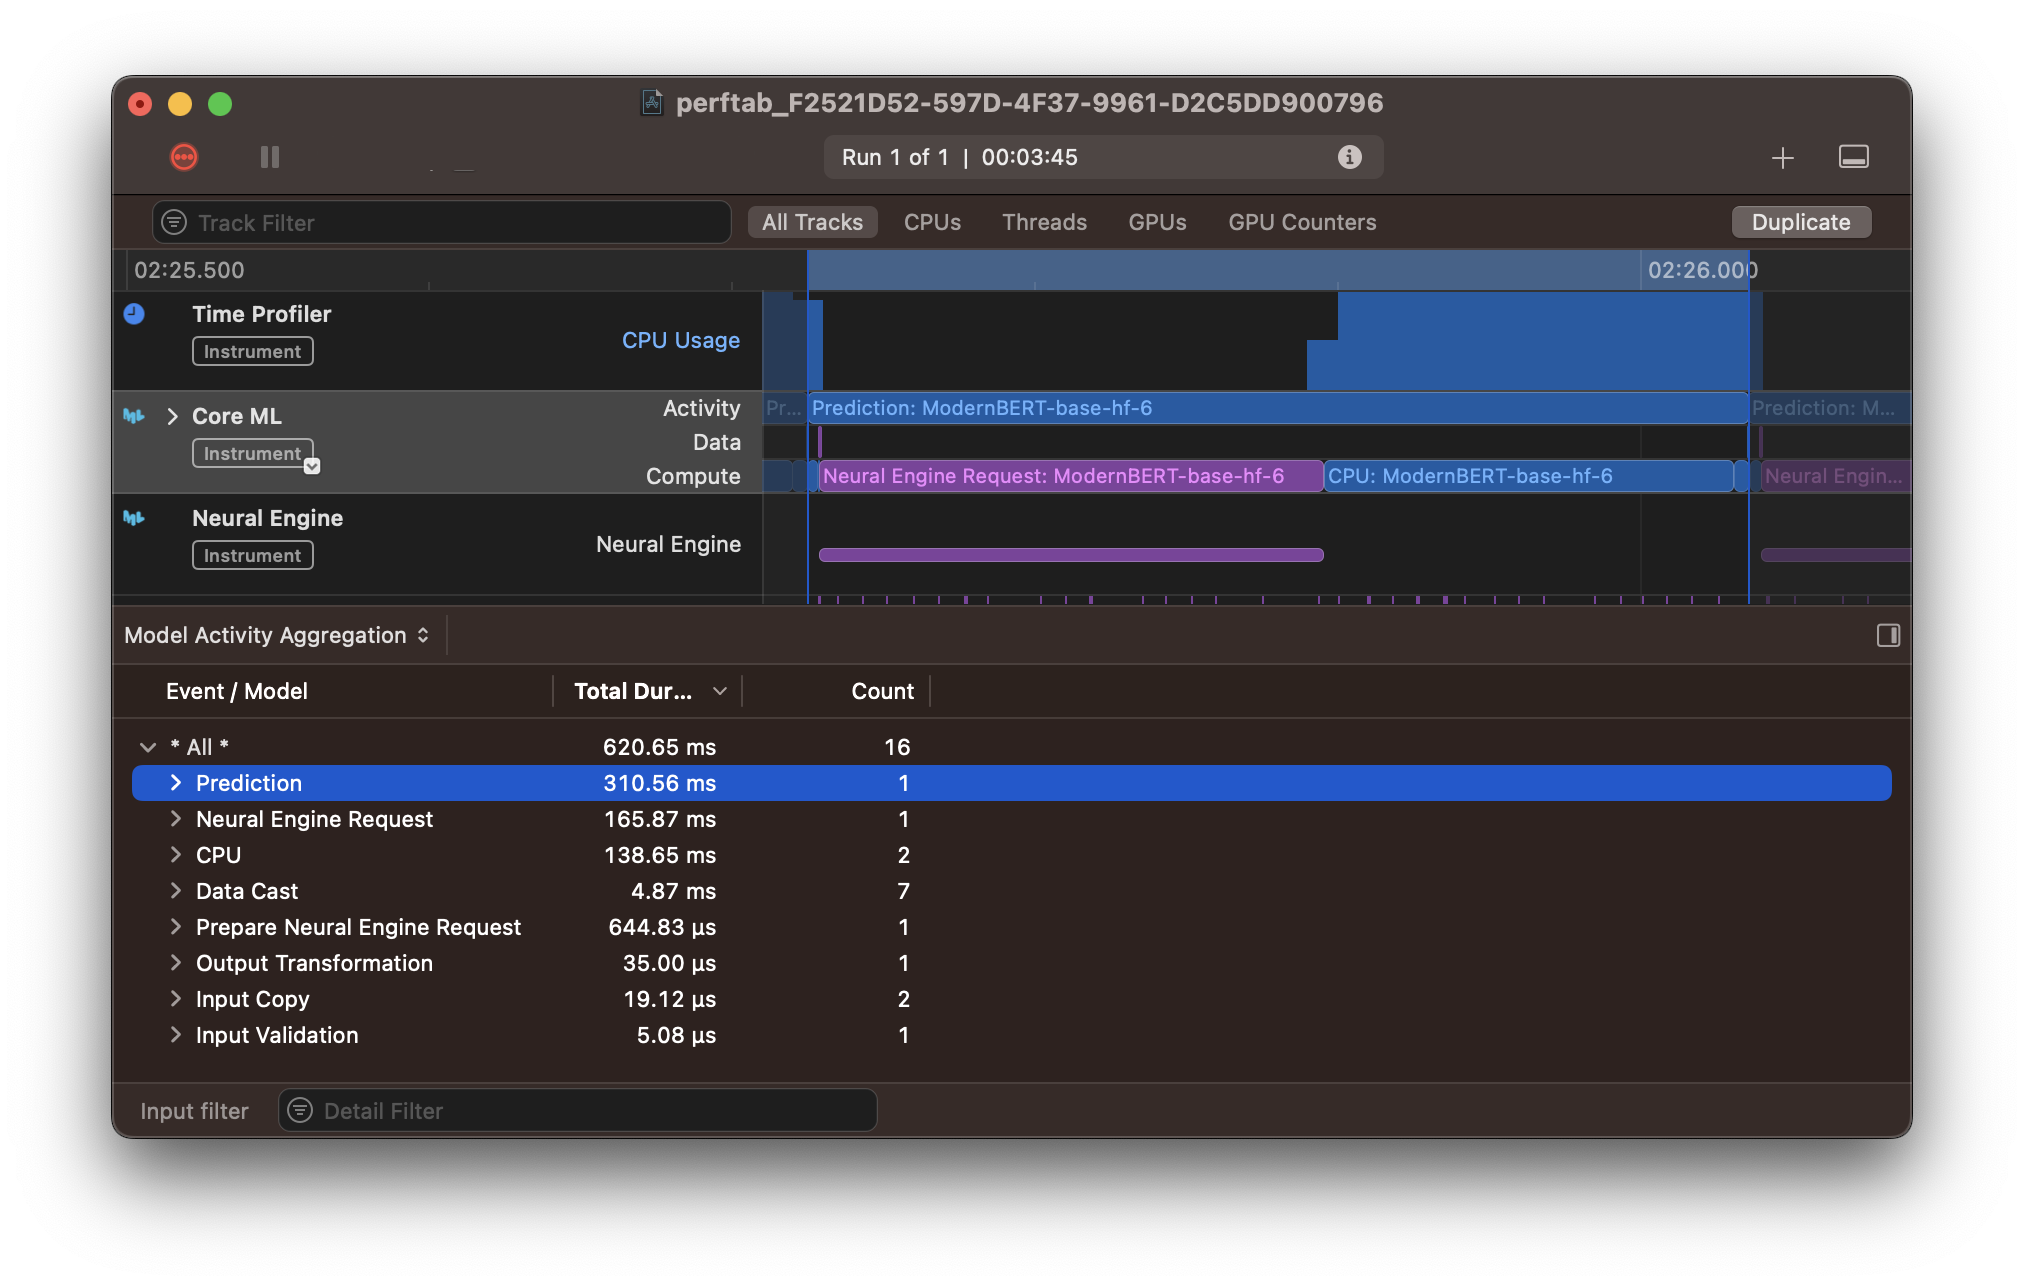2024x1286 pixels.
Task: Expand Prepare Neural Engine Request row
Action: click(176, 927)
